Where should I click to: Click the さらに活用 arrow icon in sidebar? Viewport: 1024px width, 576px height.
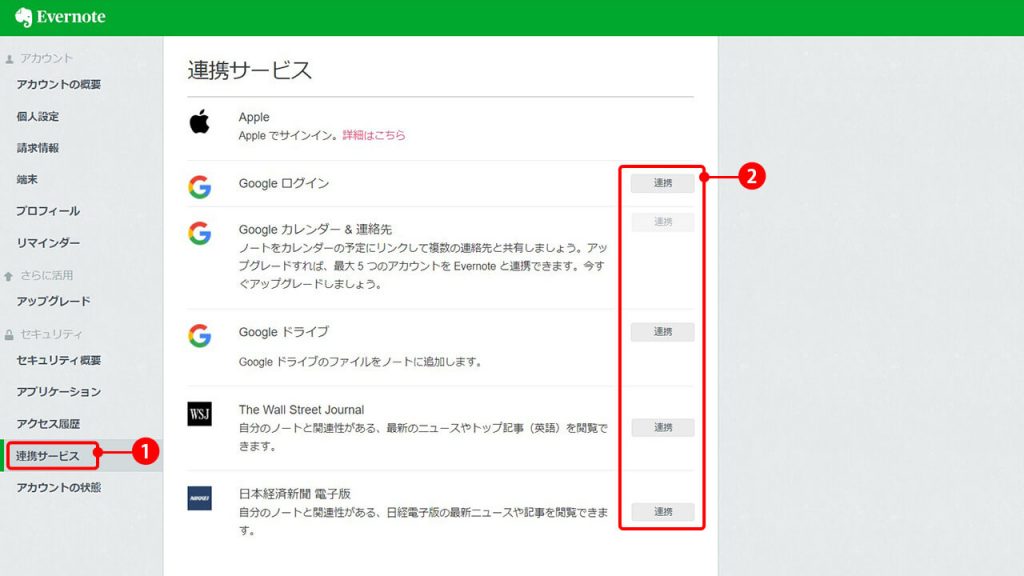click(x=8, y=276)
